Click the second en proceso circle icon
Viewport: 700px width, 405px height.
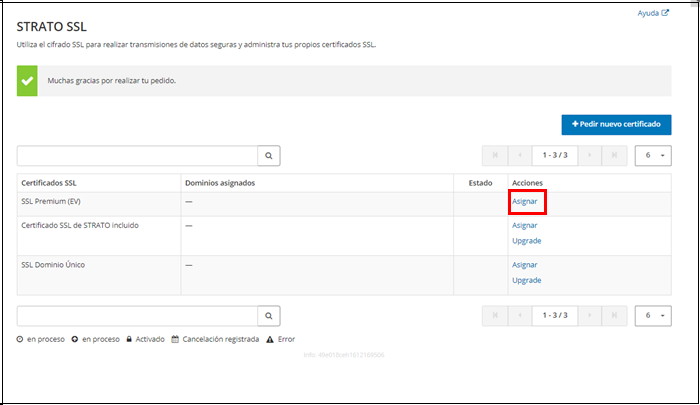(75, 339)
